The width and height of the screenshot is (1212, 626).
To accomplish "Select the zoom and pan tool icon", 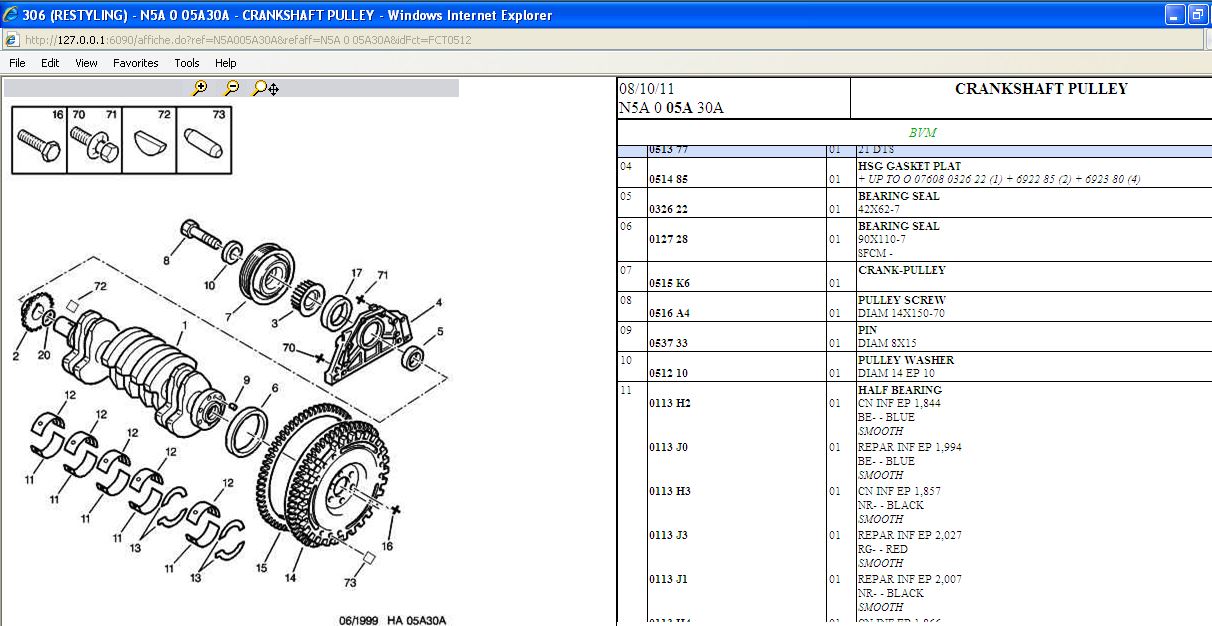I will pos(265,88).
